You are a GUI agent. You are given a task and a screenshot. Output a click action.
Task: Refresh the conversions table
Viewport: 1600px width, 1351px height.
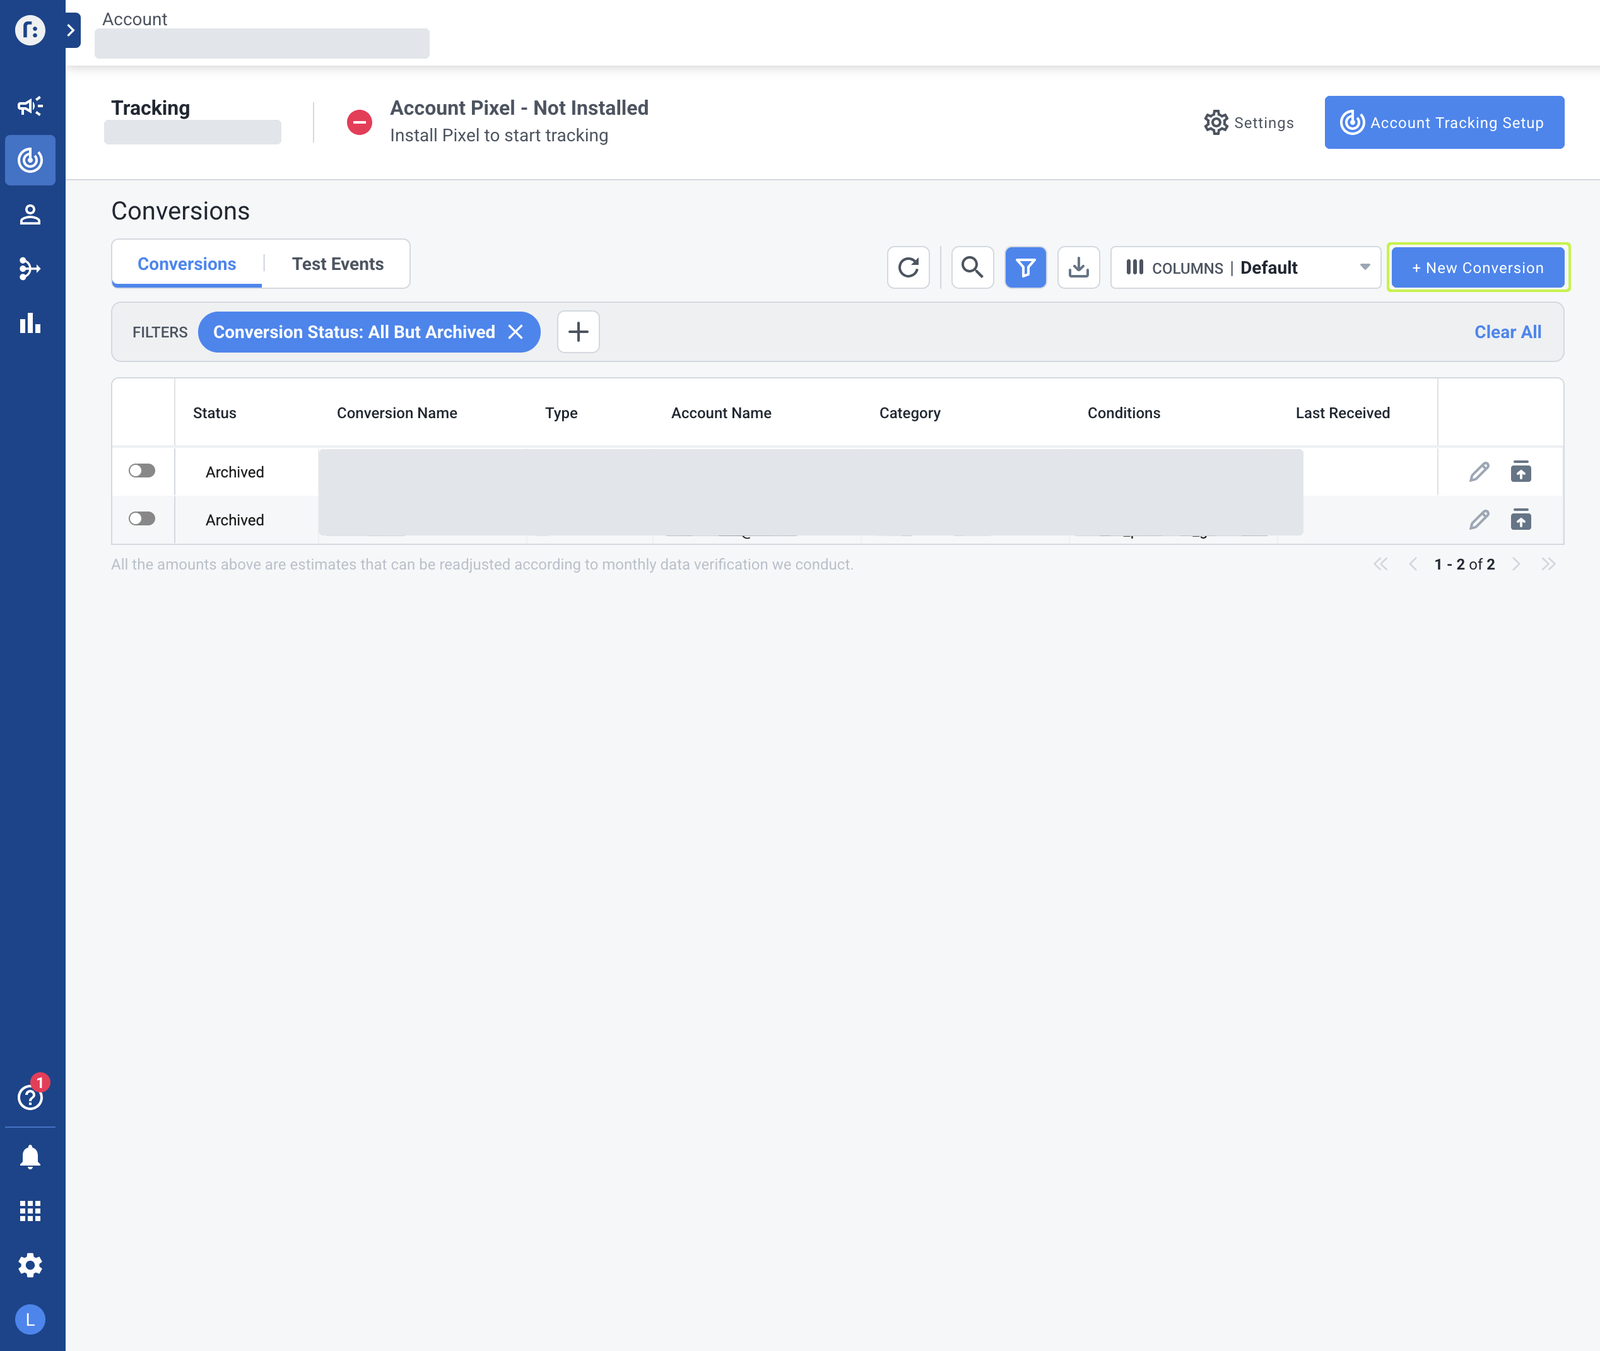point(908,267)
